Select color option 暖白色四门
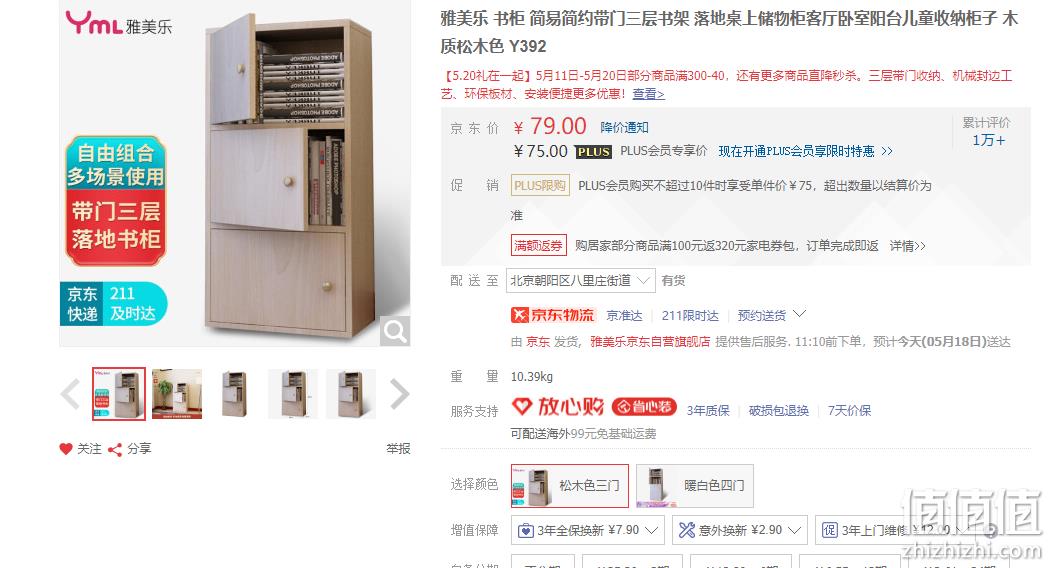Image resolution: width=1051 pixels, height=568 pixels. coord(694,486)
